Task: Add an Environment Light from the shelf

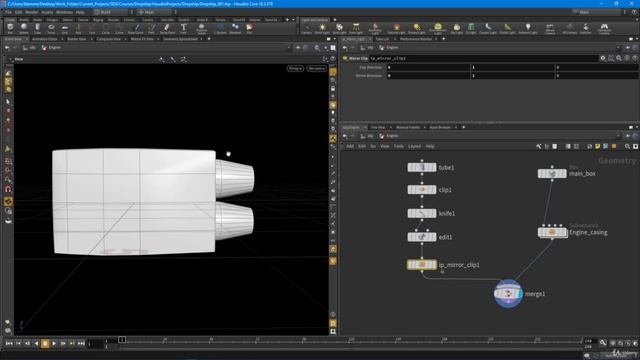Action: click(x=438, y=28)
